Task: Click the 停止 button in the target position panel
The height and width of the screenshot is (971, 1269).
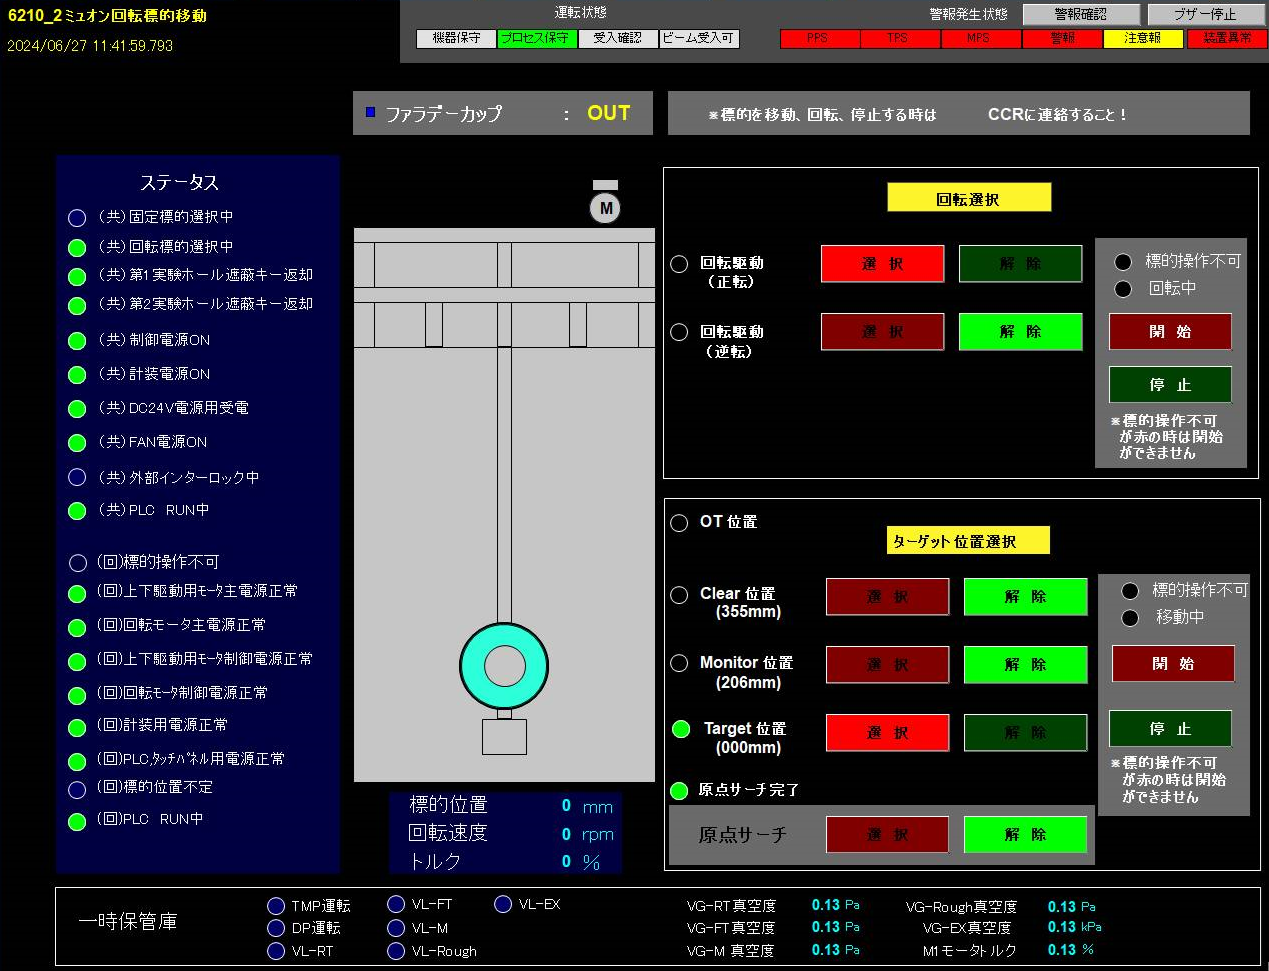Action: click(x=1169, y=729)
